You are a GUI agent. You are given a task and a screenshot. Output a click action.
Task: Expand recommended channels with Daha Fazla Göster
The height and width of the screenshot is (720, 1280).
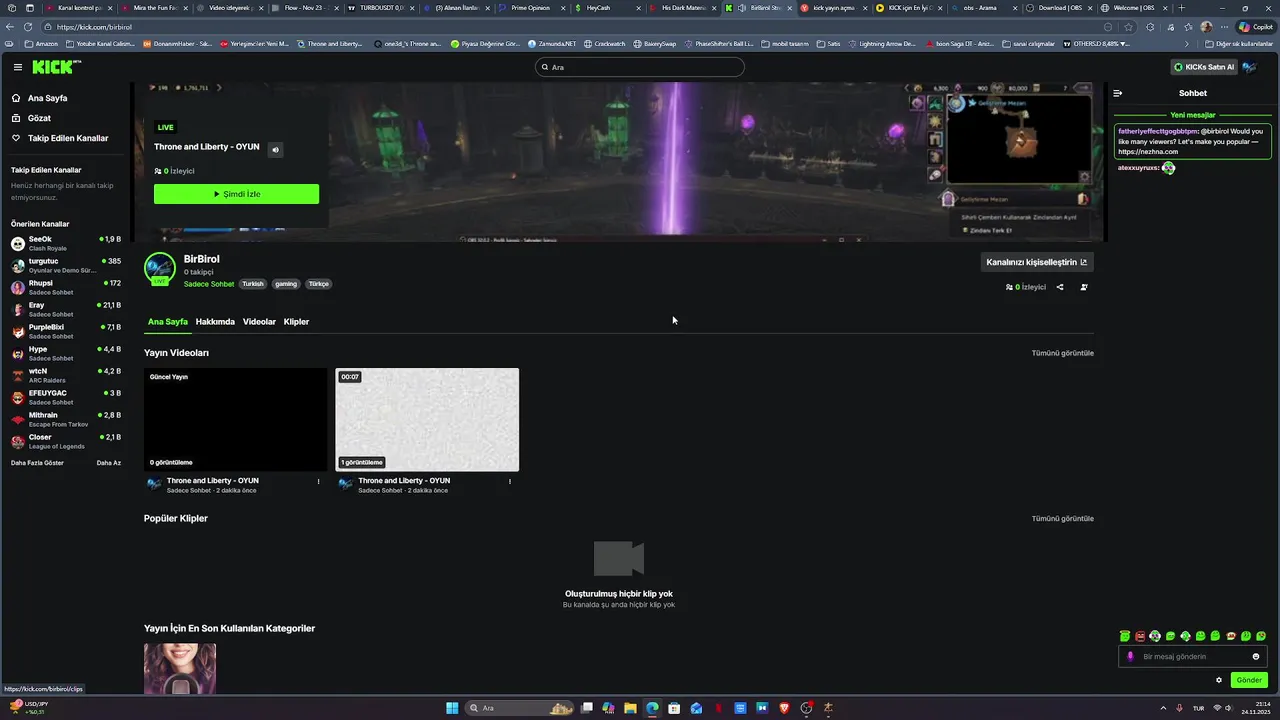[x=37, y=463]
